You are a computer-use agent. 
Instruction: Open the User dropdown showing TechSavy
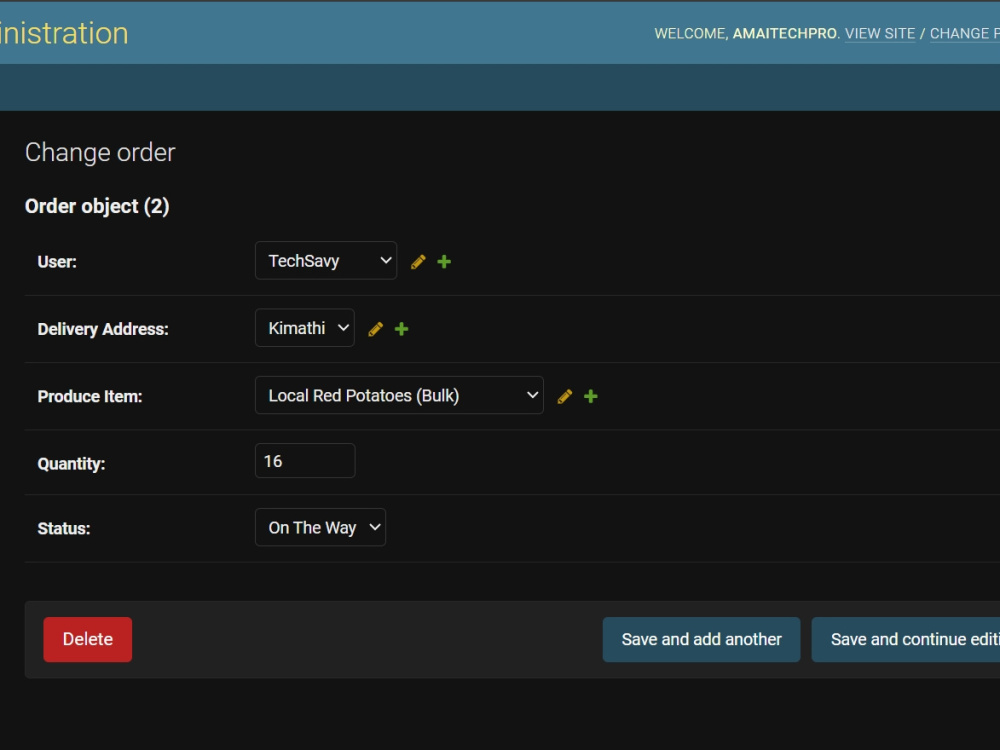click(x=326, y=261)
